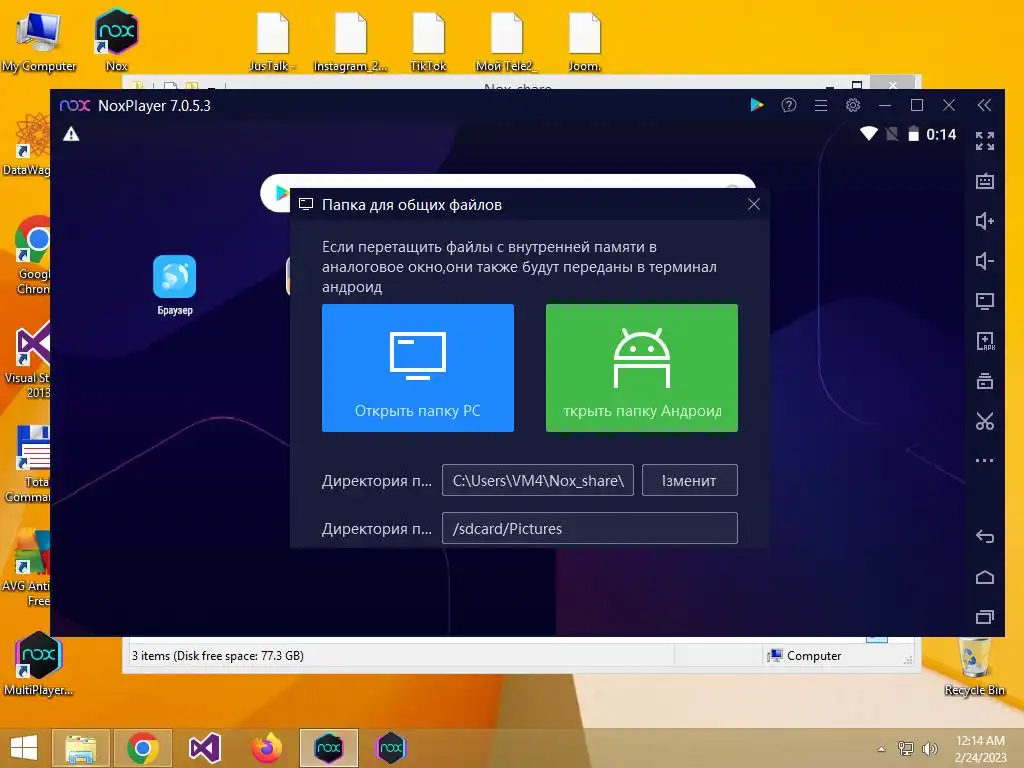Collapse the Nox sidebar with double chevron
The width and height of the screenshot is (1024, 768).
(x=984, y=105)
